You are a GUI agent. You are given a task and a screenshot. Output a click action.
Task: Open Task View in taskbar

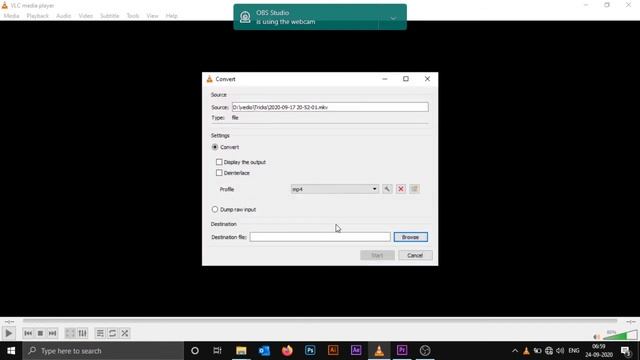[217, 351]
